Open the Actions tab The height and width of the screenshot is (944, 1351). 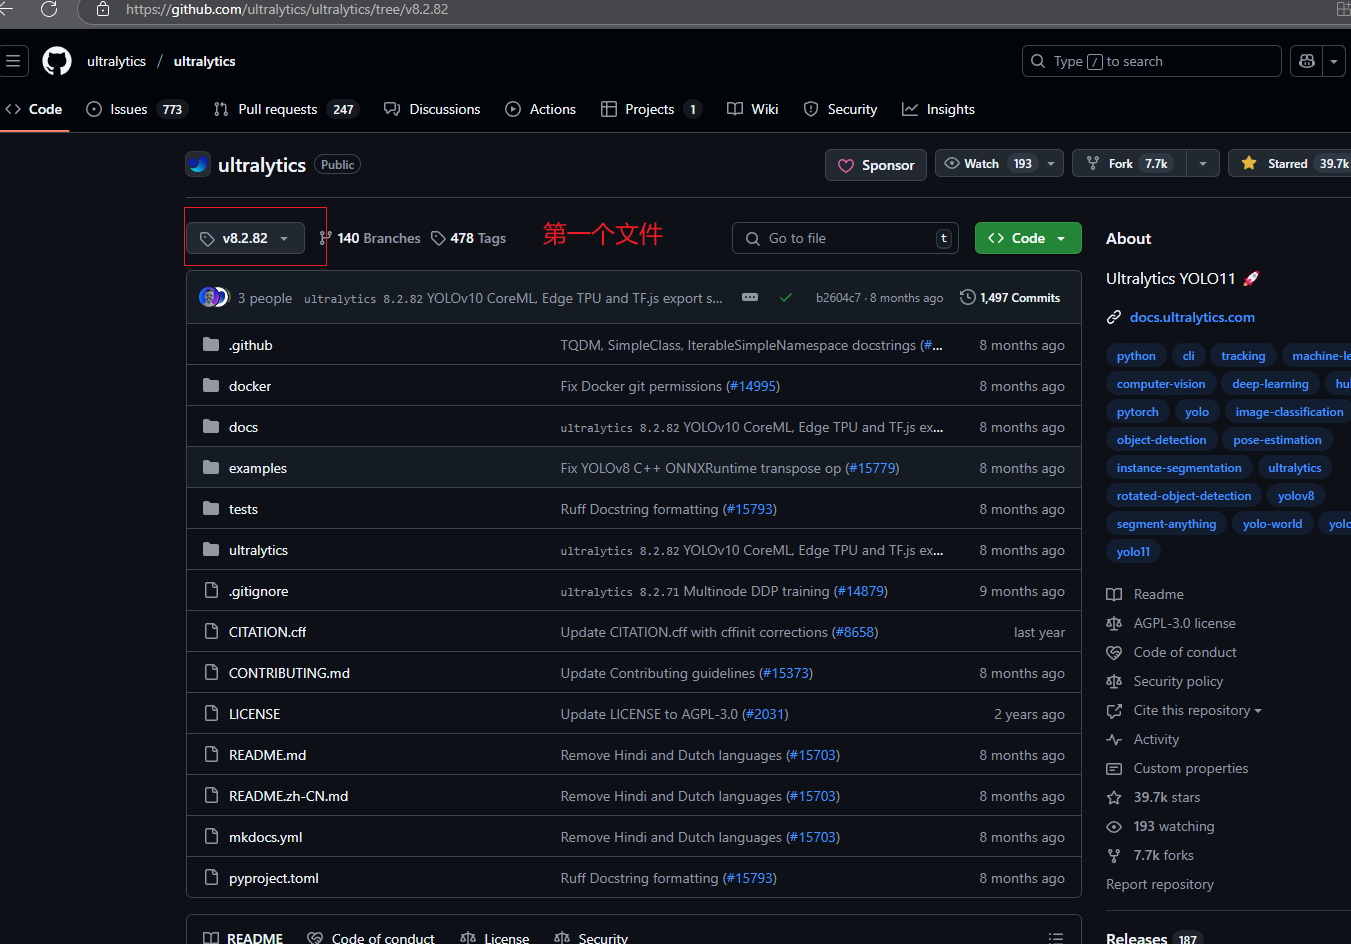point(541,109)
